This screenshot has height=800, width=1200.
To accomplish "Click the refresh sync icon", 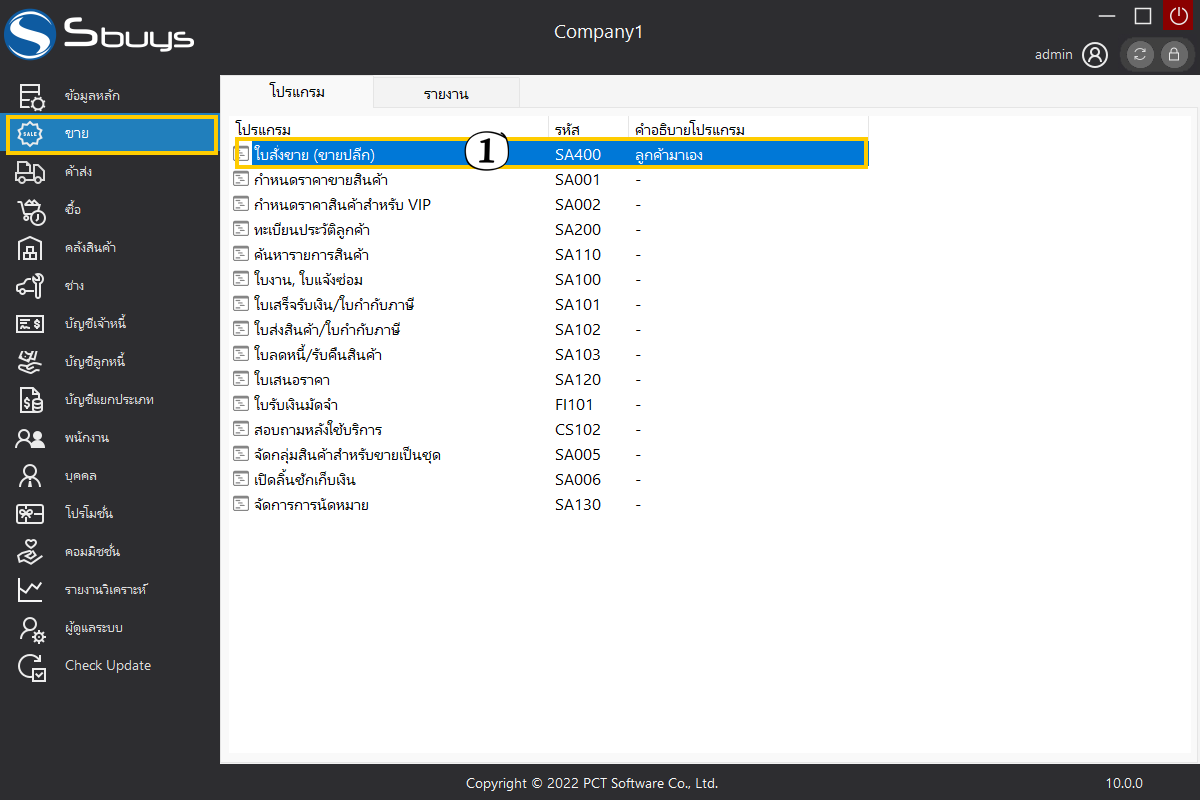I will point(1140,55).
